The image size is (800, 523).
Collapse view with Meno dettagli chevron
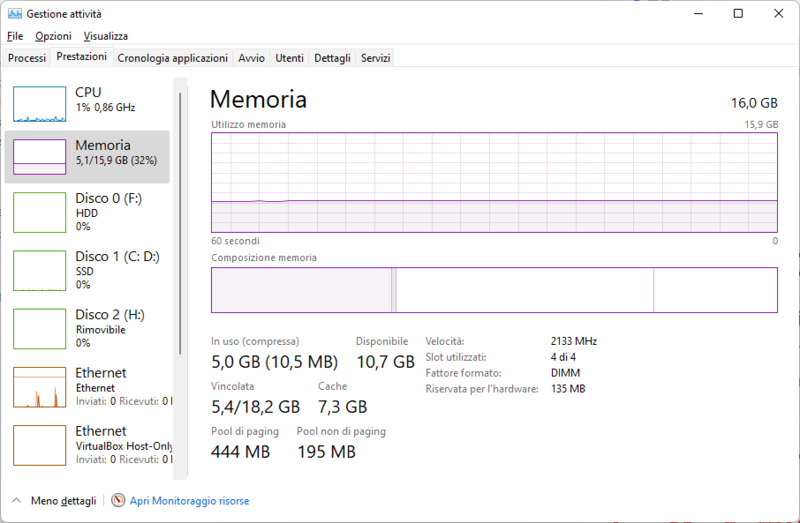[16, 500]
